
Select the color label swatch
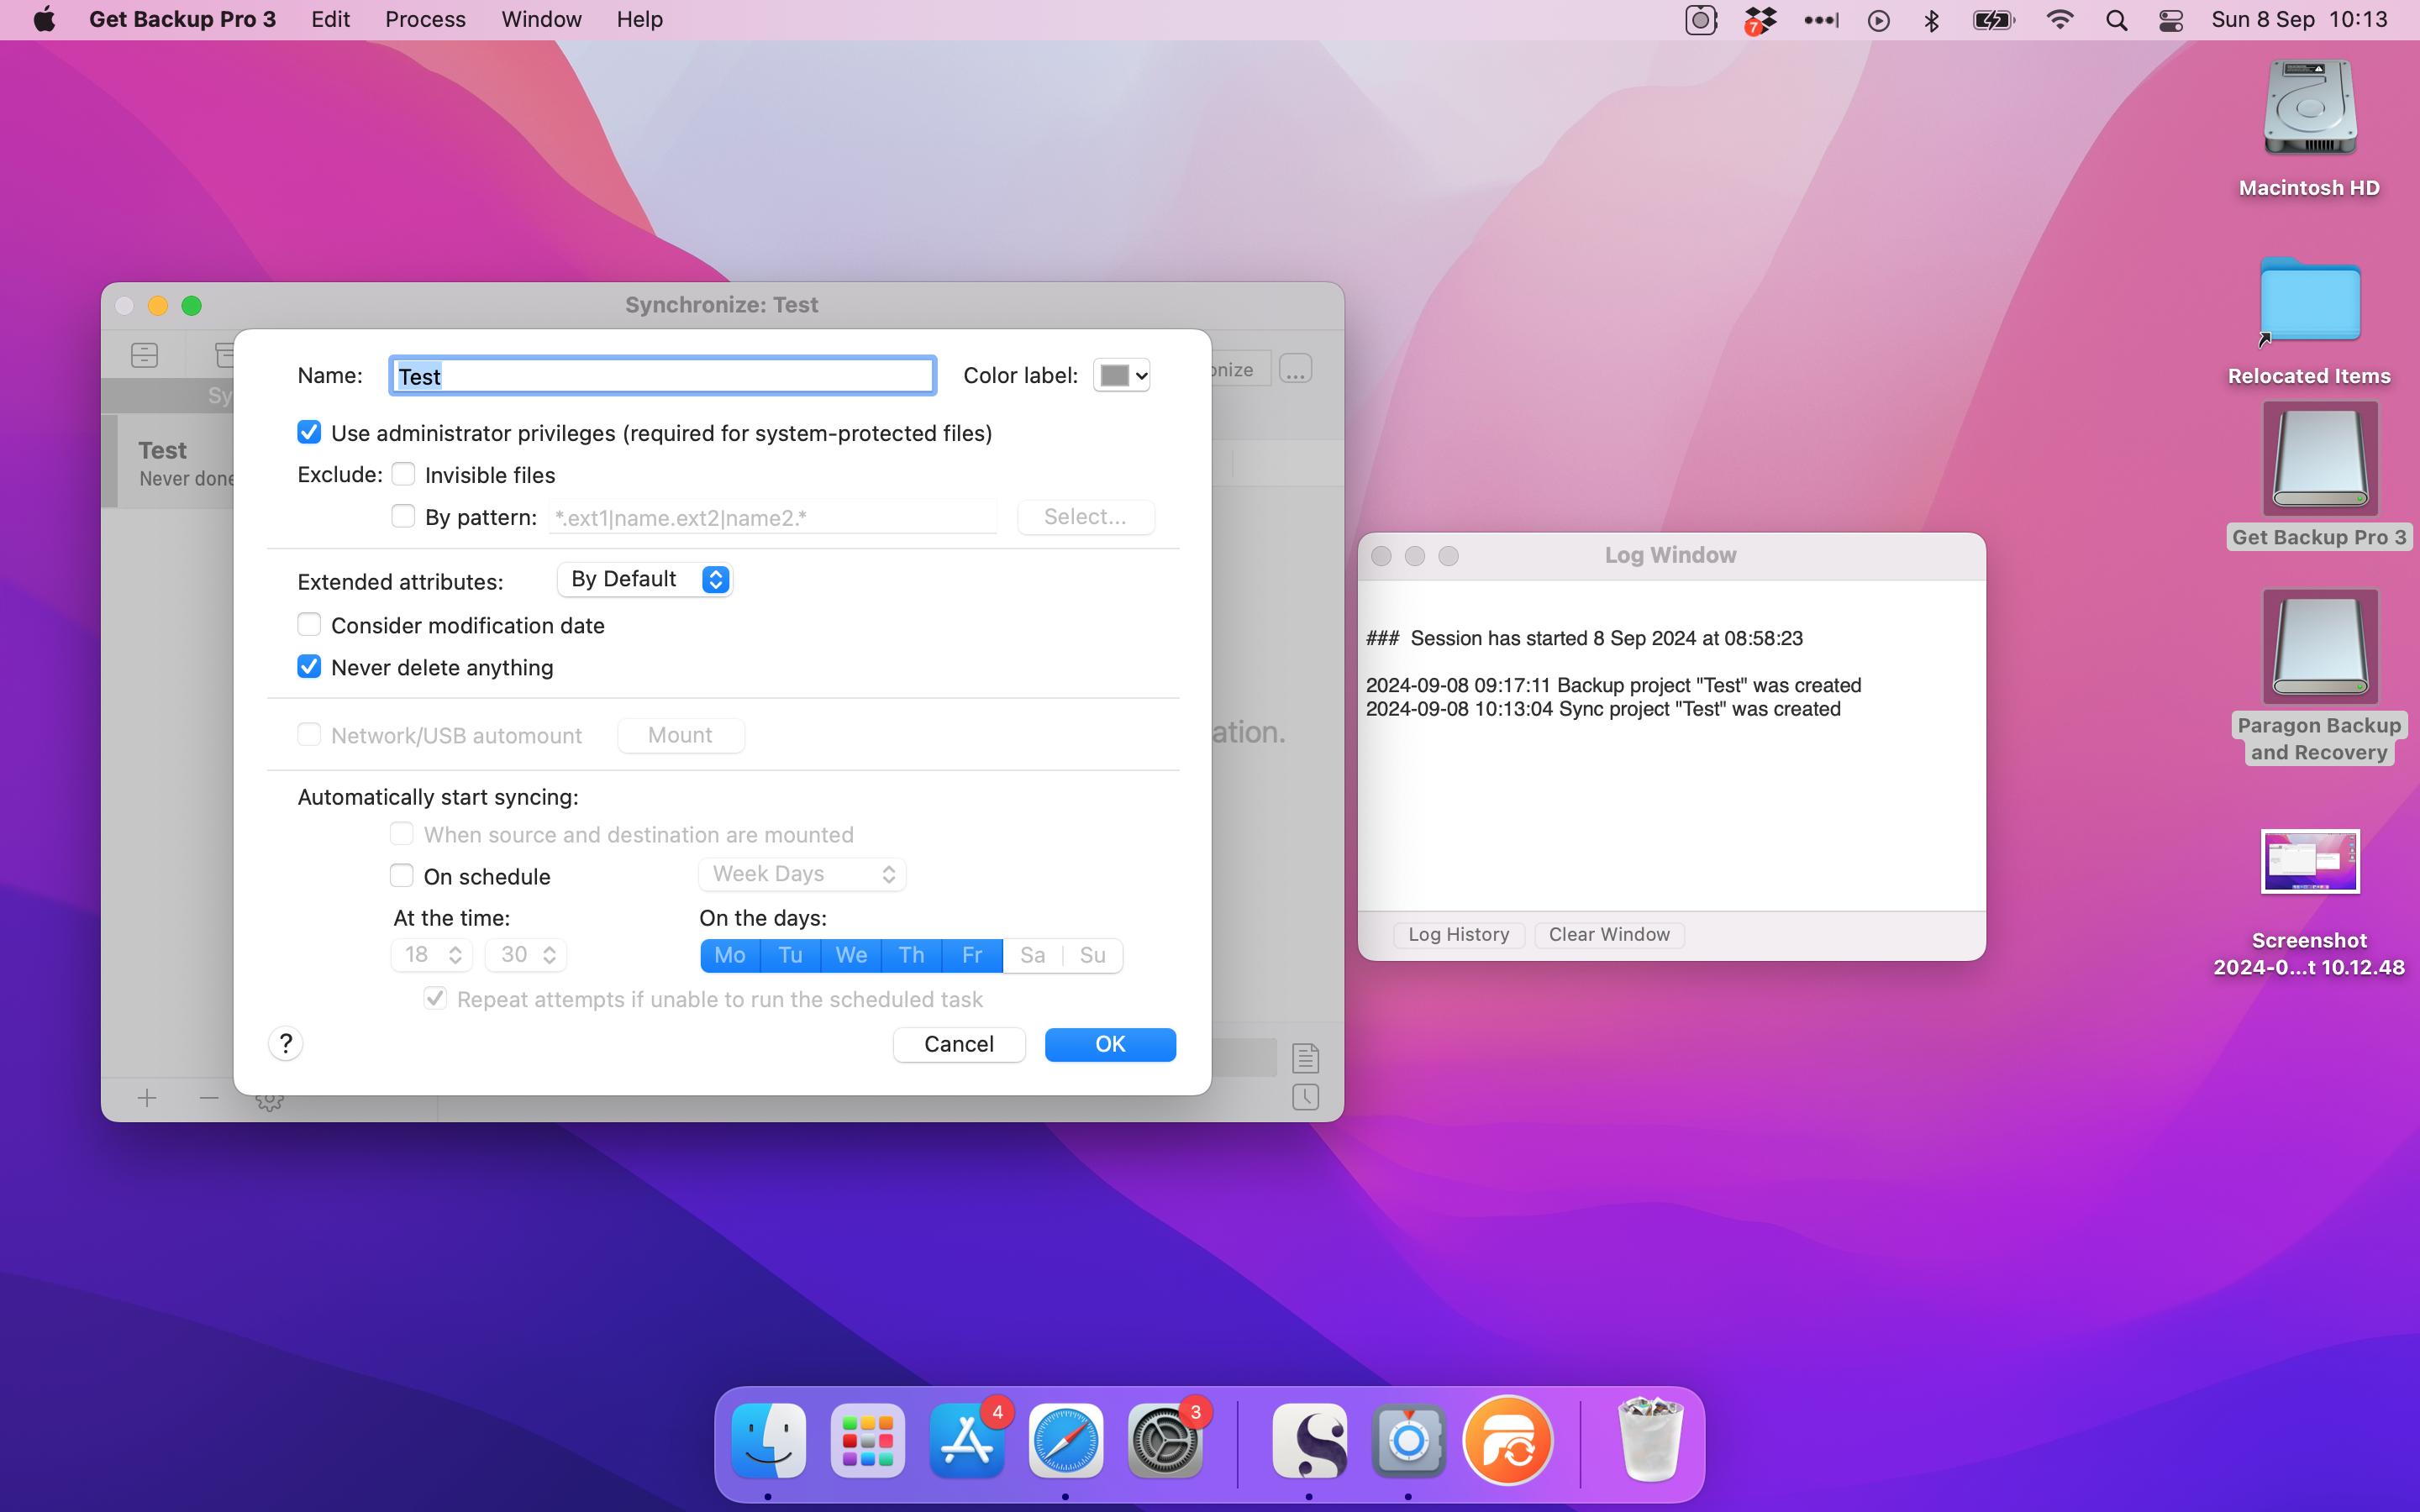1115,373
